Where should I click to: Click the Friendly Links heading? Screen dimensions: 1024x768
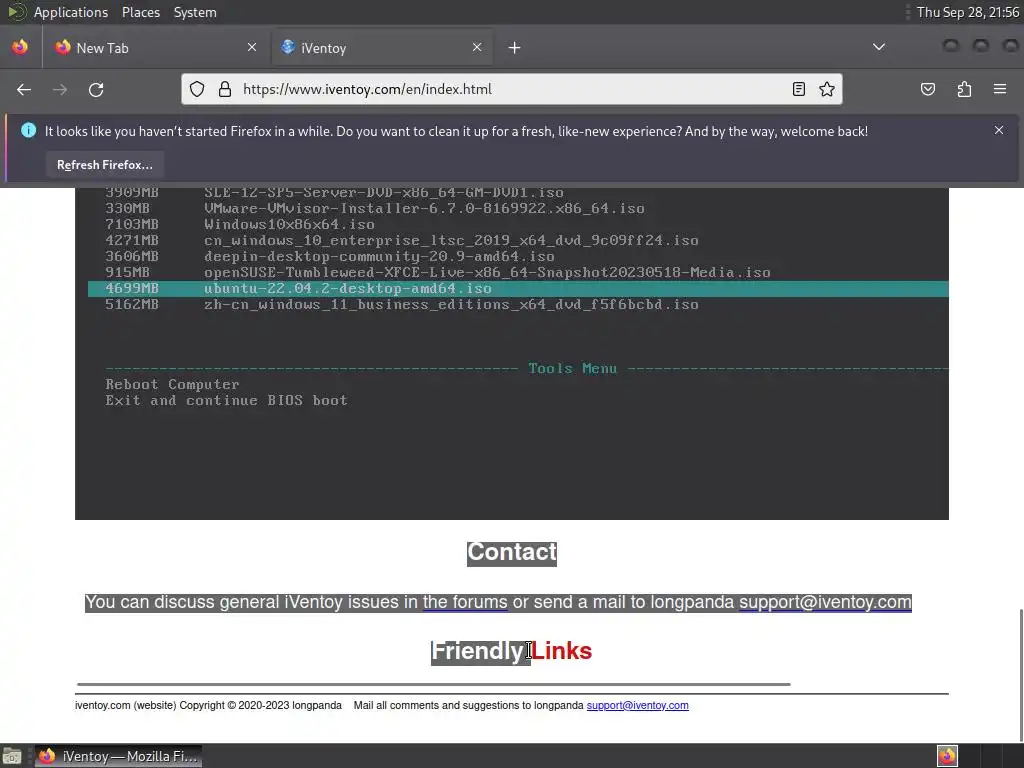pyautogui.click(x=512, y=651)
